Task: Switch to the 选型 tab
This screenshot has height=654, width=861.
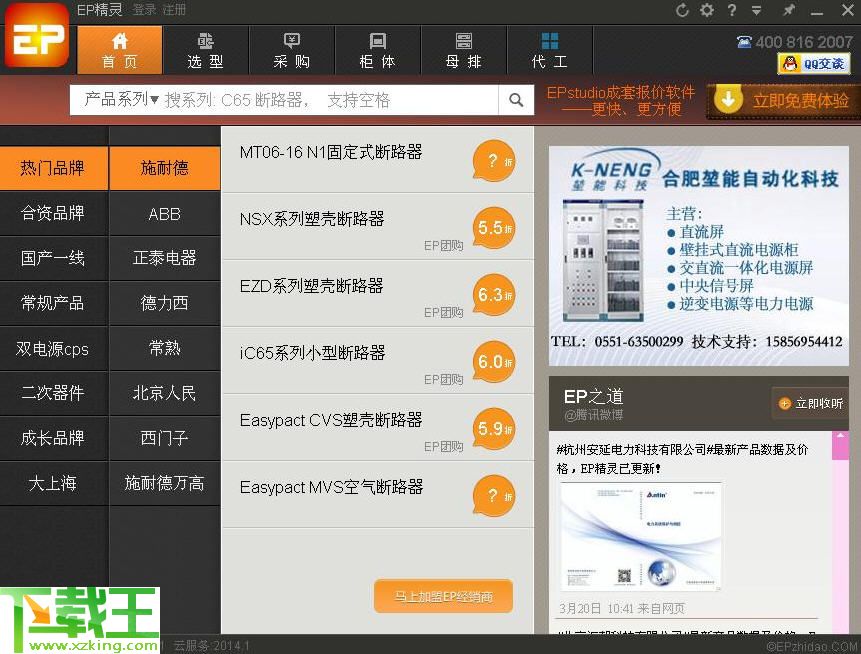Action: pyautogui.click(x=205, y=50)
